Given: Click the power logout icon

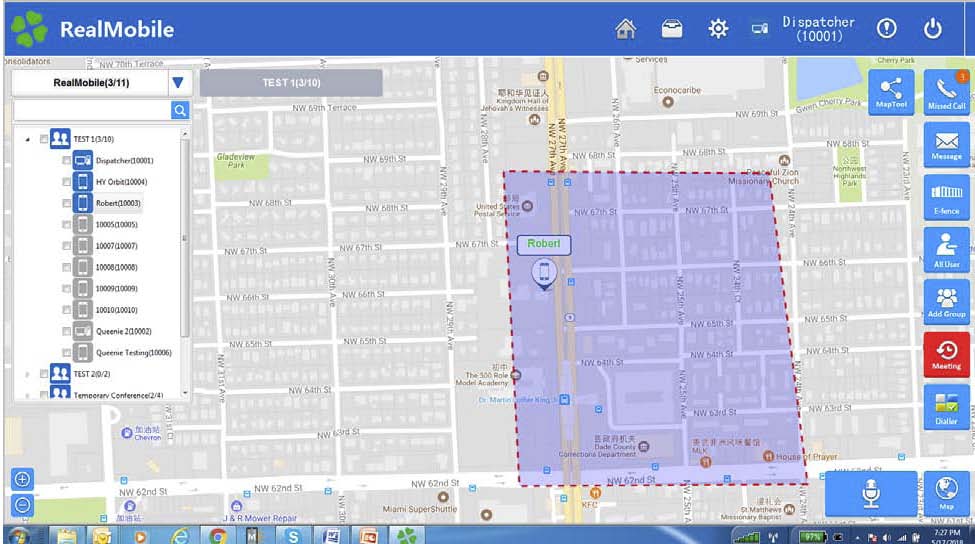Looking at the screenshot, I should (933, 29).
